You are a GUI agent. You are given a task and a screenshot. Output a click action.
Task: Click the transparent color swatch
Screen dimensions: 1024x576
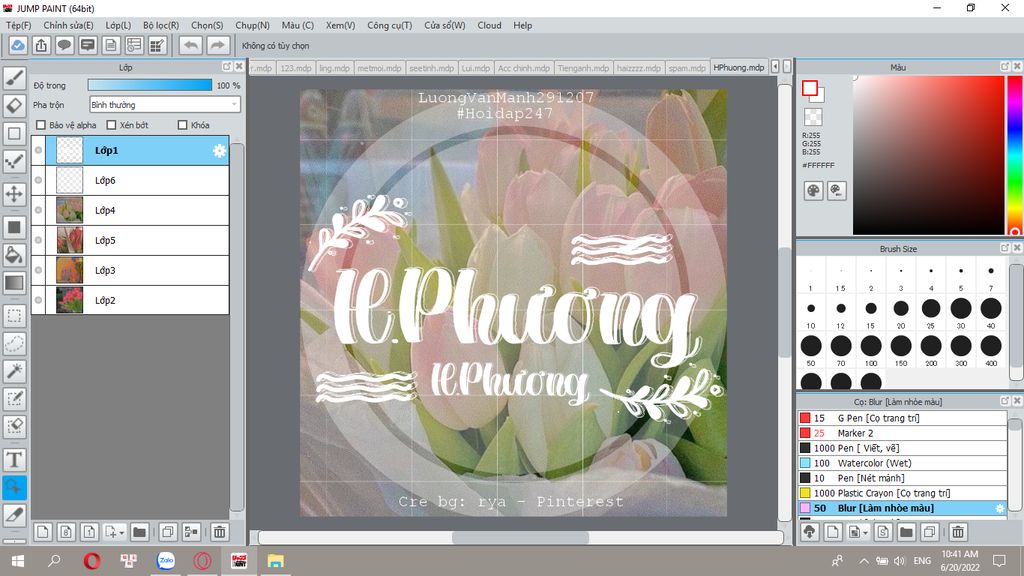pos(813,117)
